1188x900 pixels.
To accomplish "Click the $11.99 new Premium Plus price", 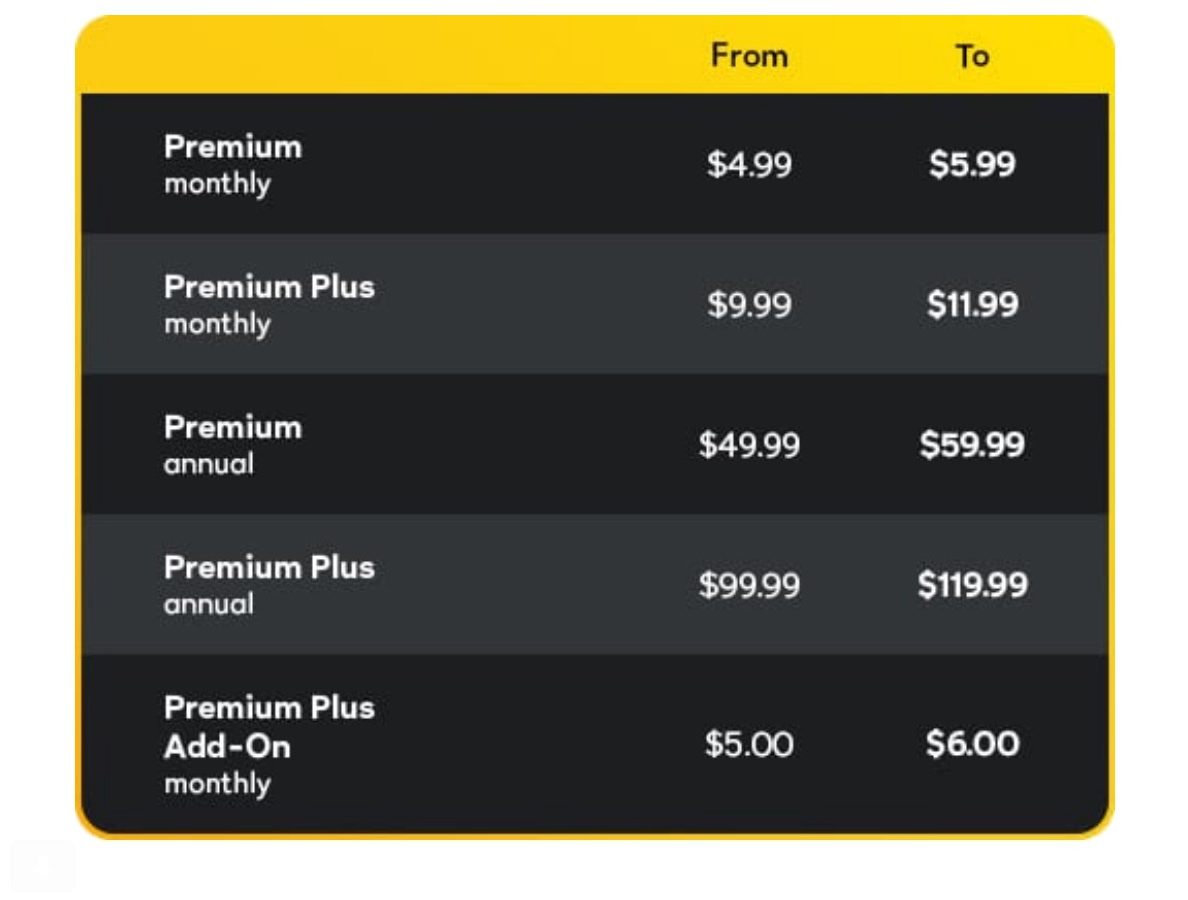I will tap(971, 304).
